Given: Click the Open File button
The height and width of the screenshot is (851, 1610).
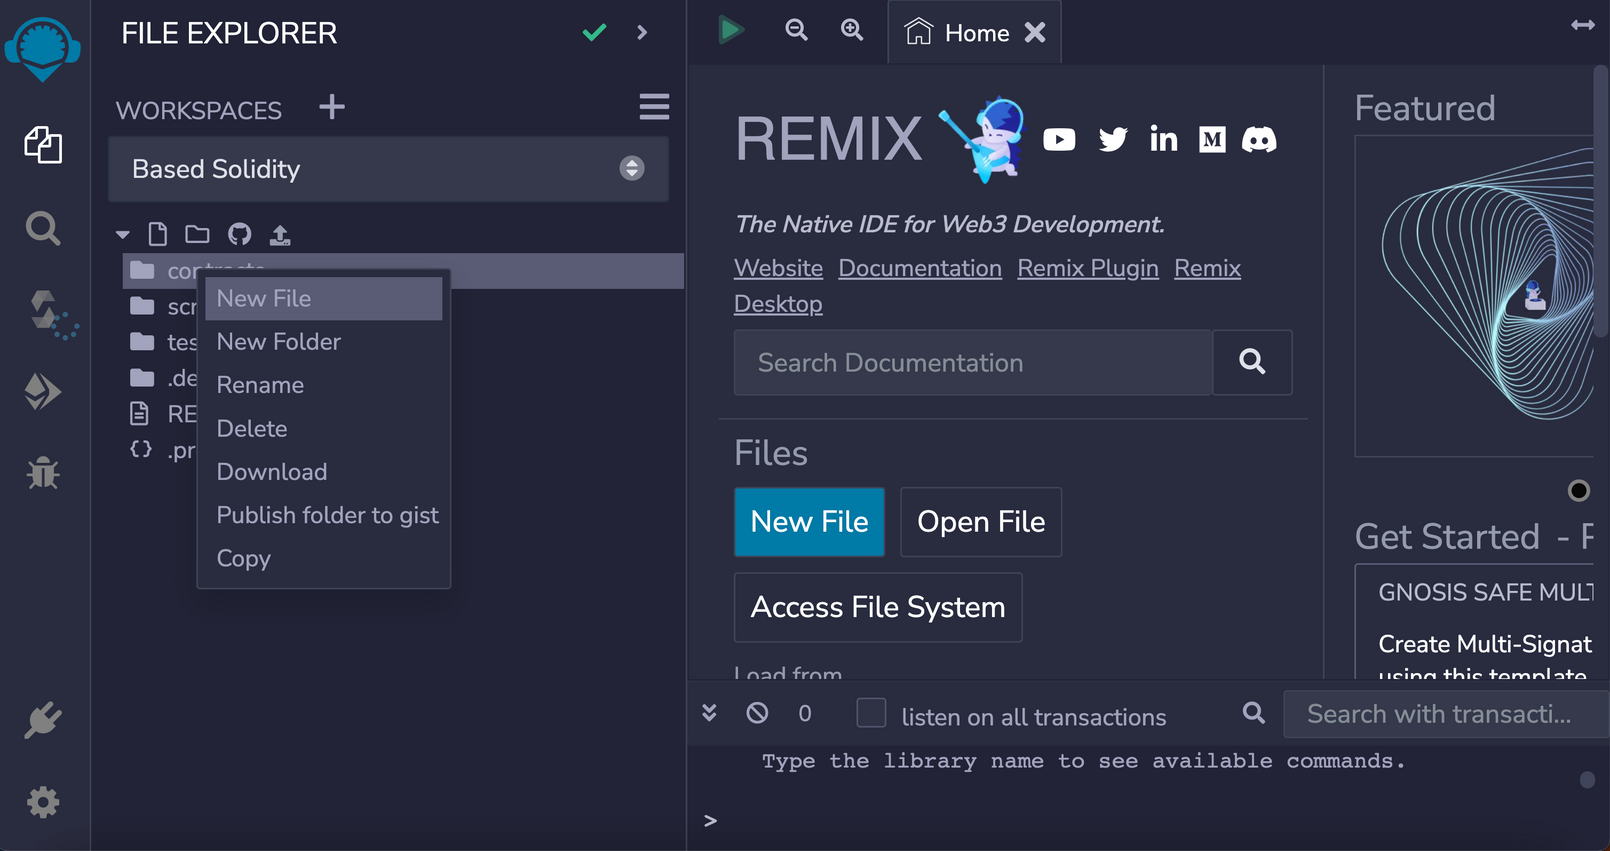Looking at the screenshot, I should click(981, 522).
